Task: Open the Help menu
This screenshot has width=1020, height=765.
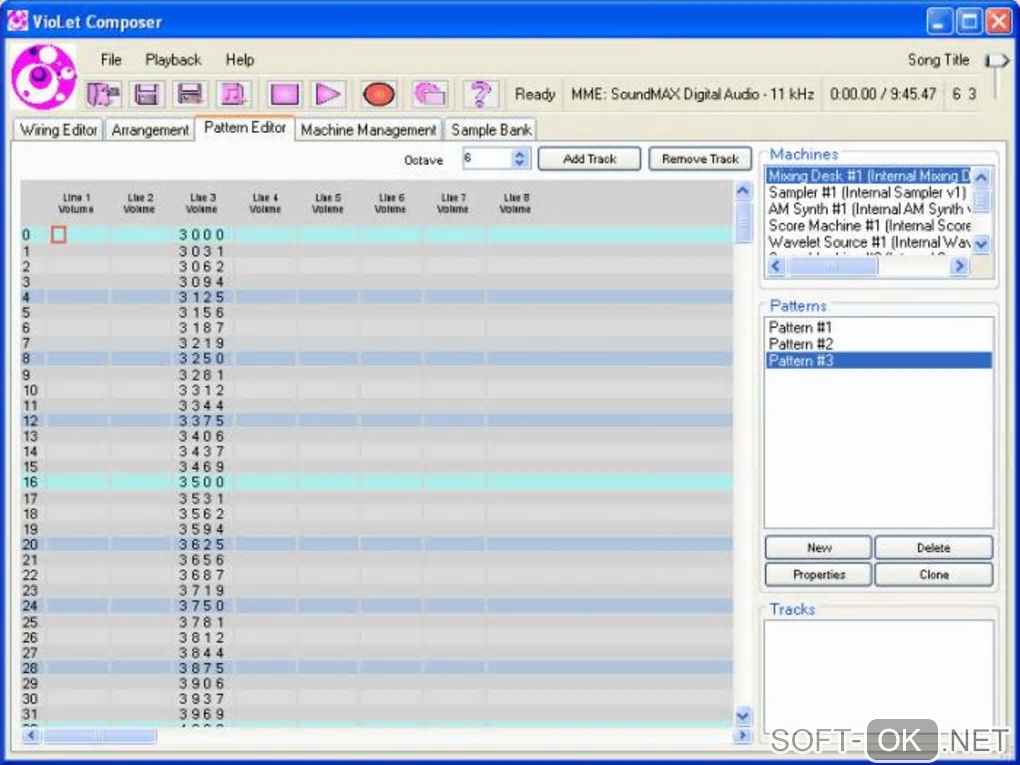Action: coord(239,60)
